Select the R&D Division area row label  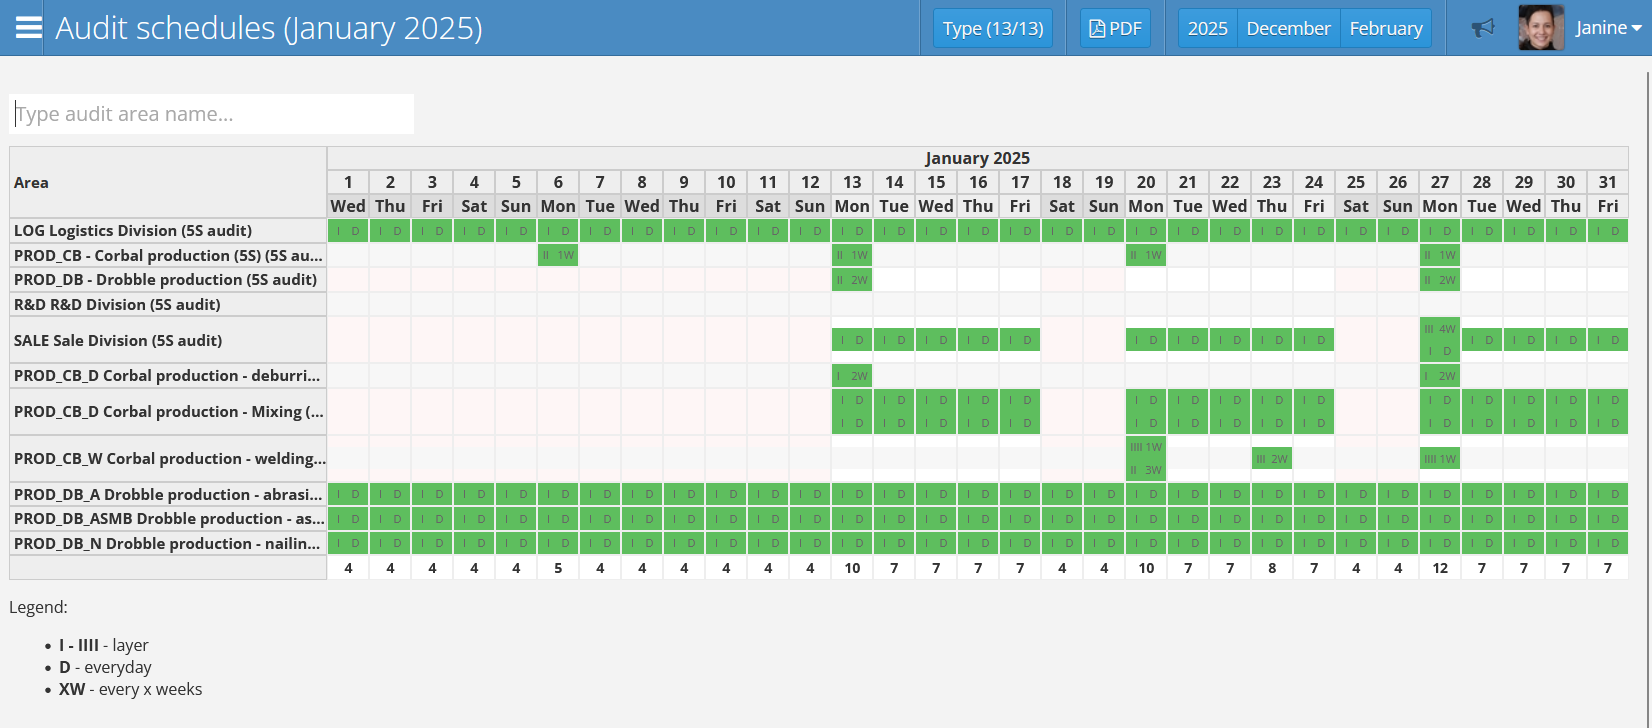(117, 305)
